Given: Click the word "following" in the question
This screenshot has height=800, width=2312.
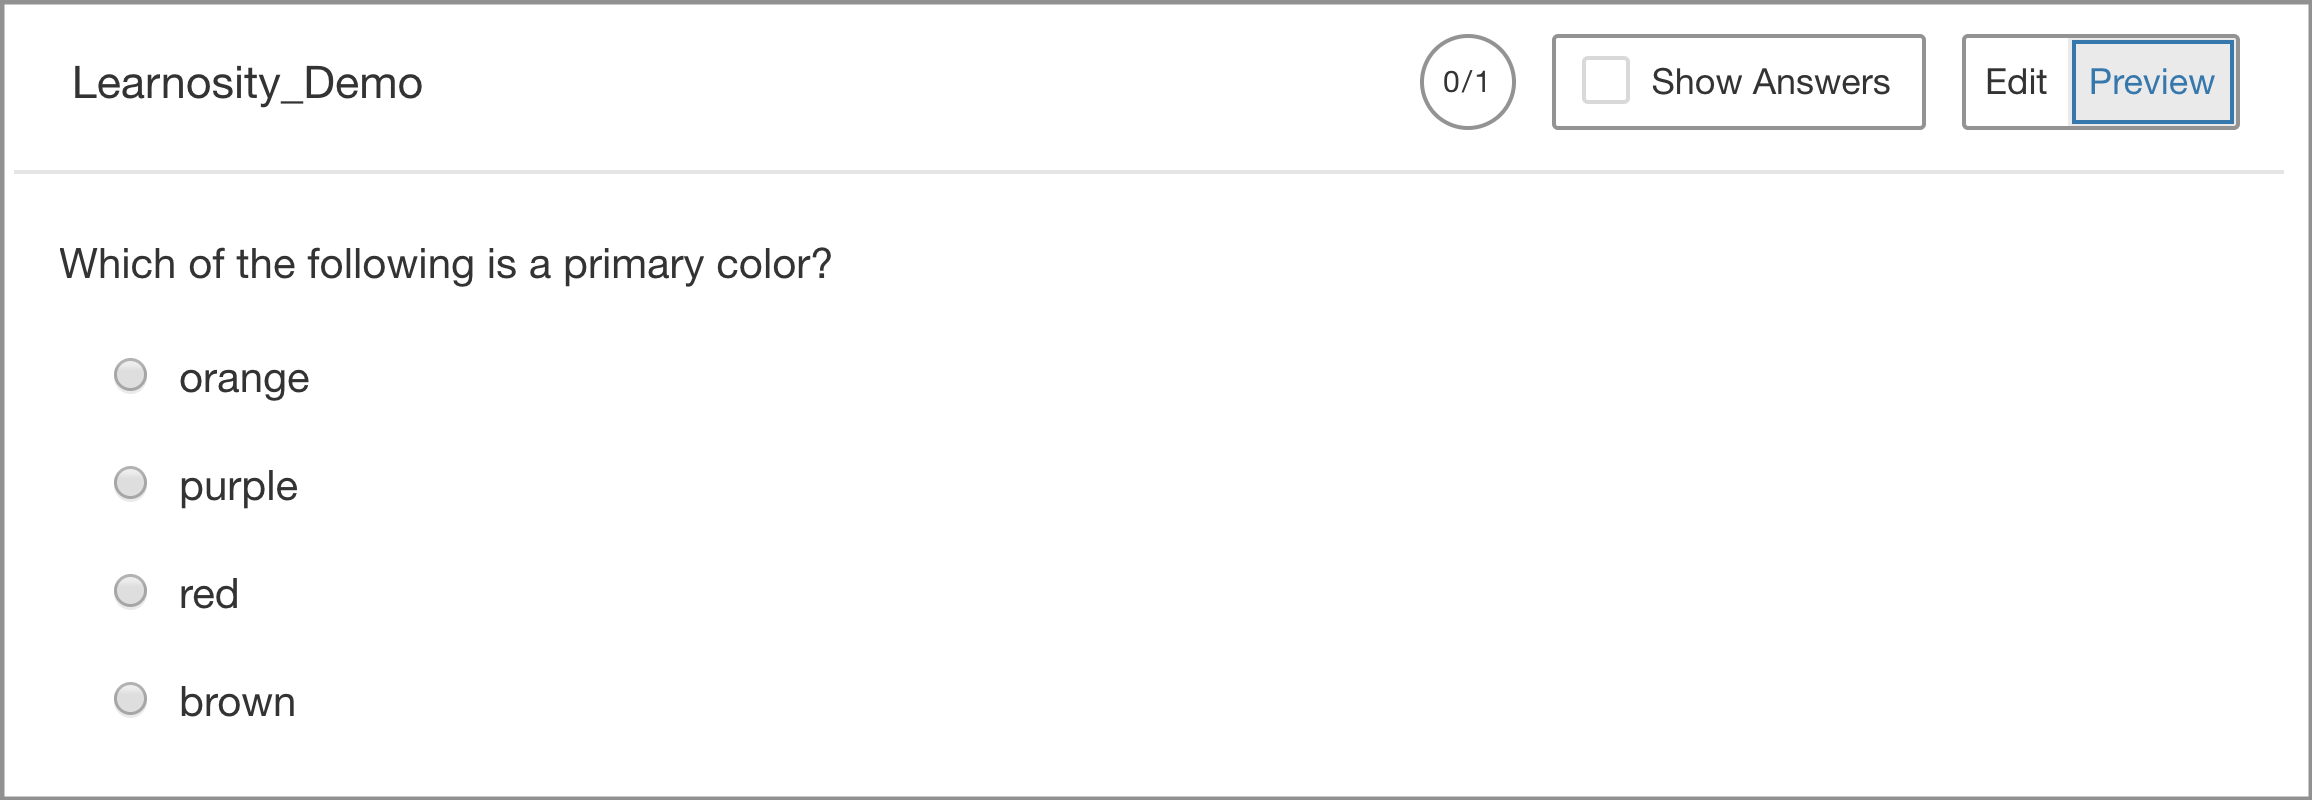Looking at the screenshot, I should 390,265.
